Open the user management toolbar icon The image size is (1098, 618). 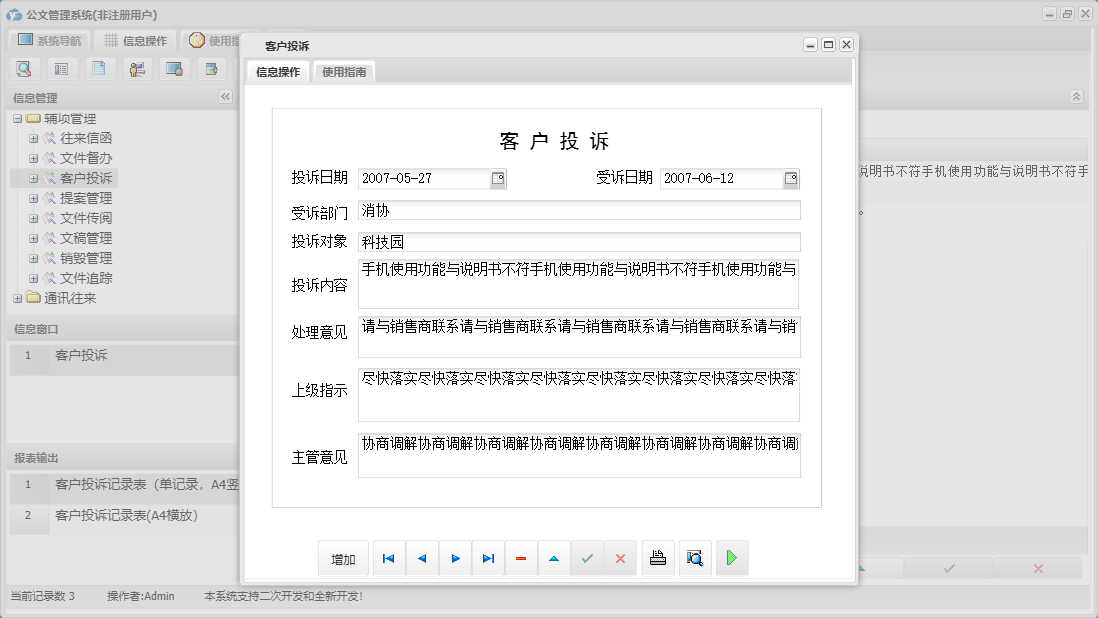tap(136, 68)
